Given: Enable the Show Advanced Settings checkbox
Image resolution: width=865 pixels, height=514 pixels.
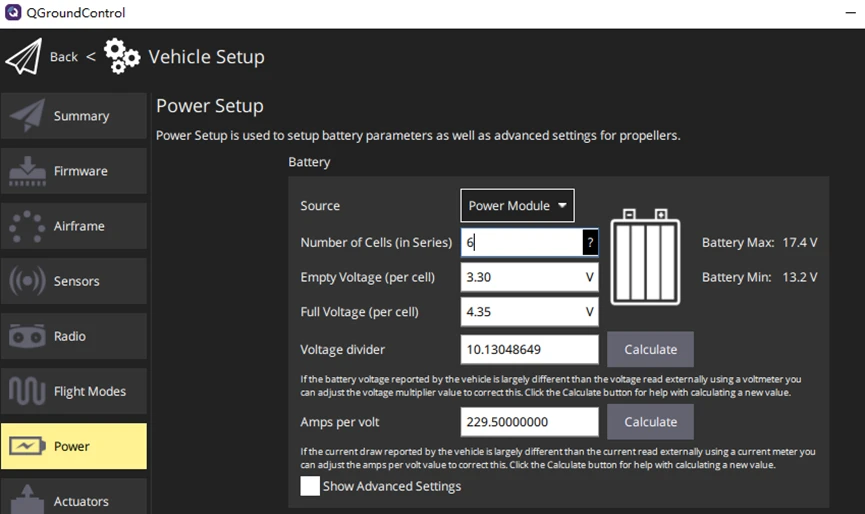Looking at the screenshot, I should tap(310, 486).
